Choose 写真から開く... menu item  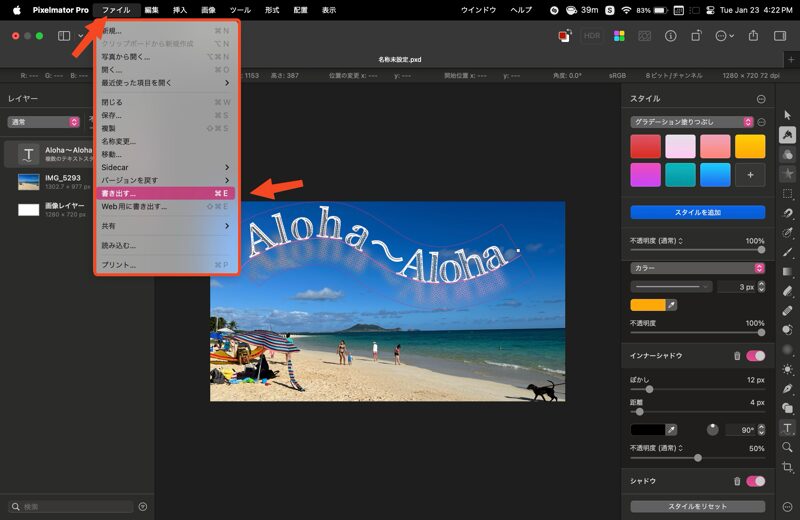click(x=165, y=57)
